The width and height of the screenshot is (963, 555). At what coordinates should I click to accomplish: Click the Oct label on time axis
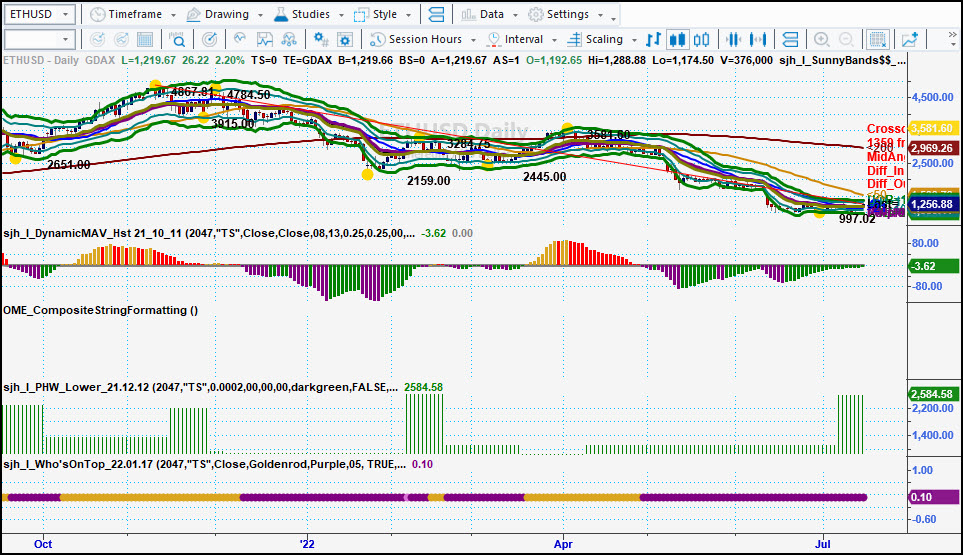click(43, 544)
